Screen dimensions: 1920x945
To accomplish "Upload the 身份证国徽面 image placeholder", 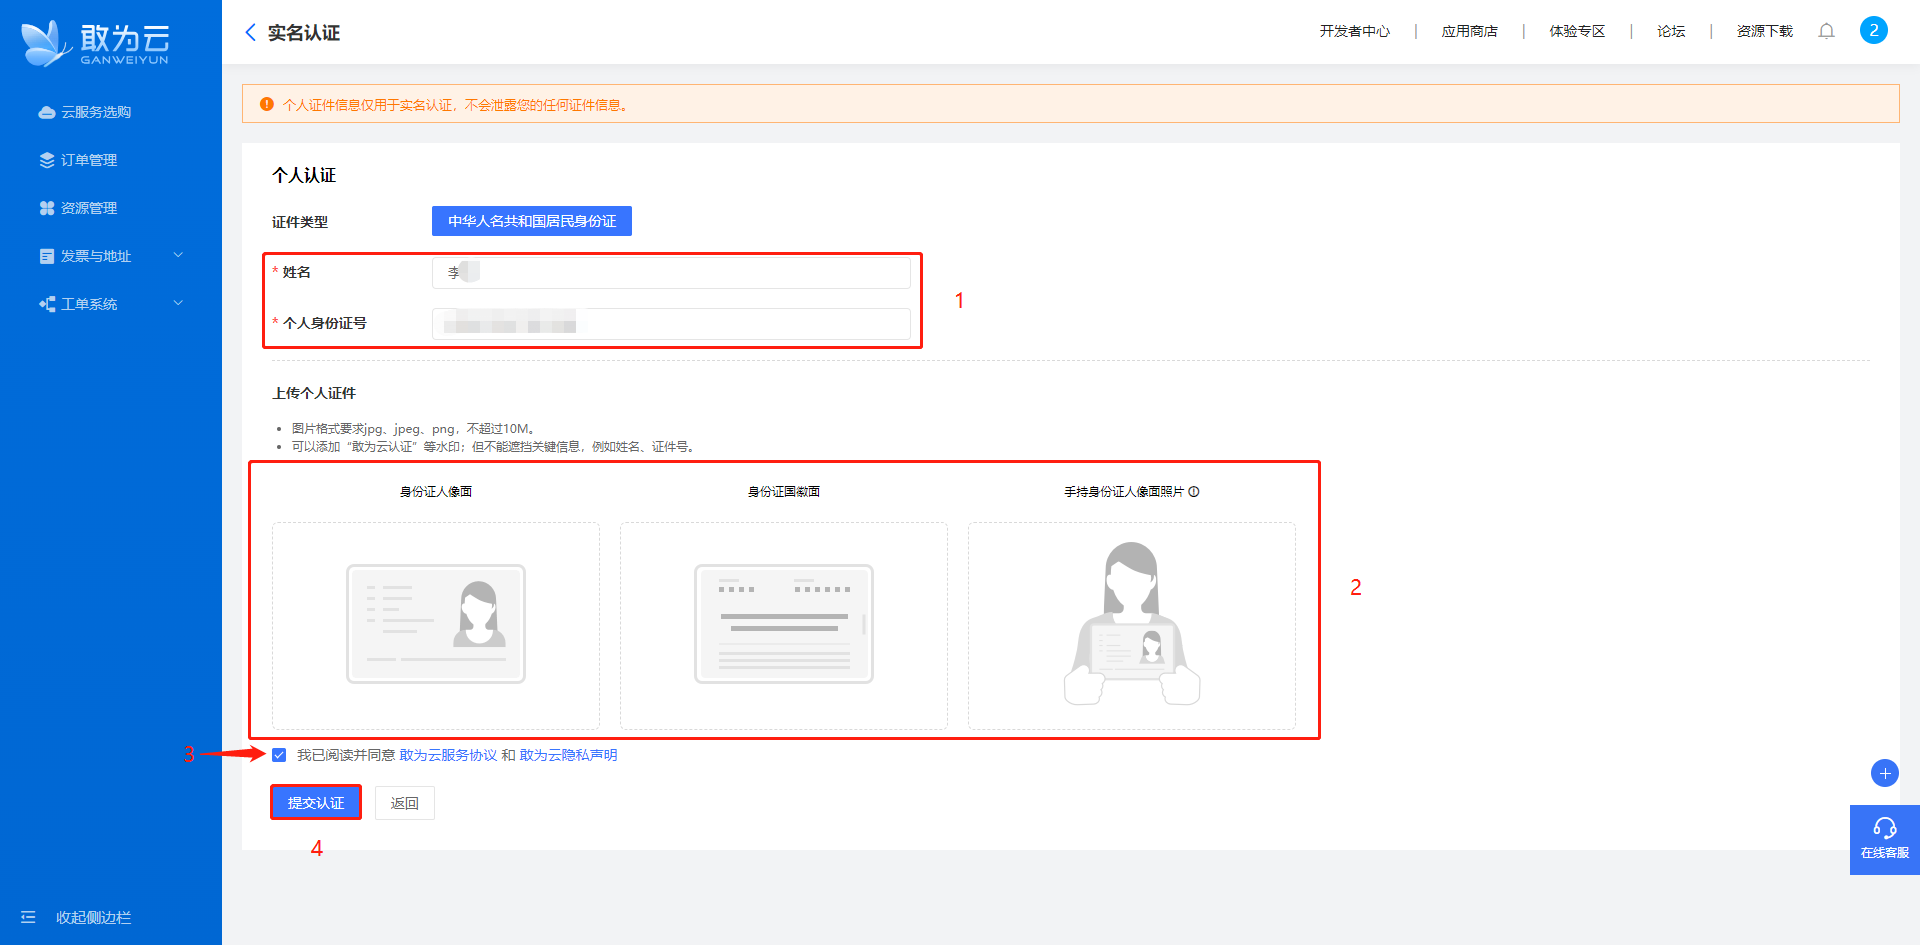I will click(784, 625).
